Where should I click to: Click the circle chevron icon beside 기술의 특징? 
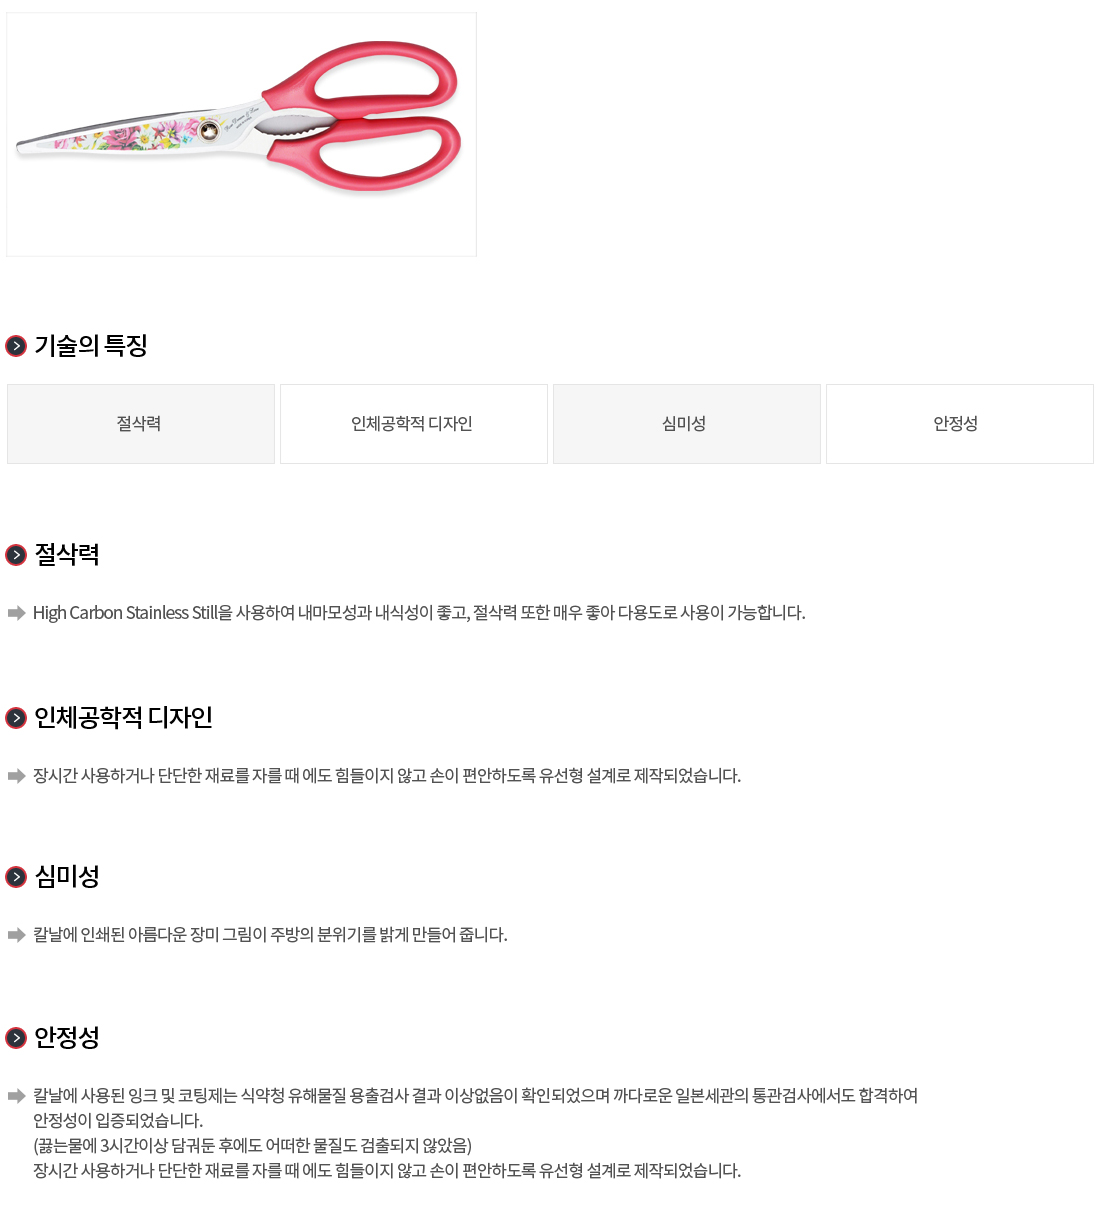(16, 346)
